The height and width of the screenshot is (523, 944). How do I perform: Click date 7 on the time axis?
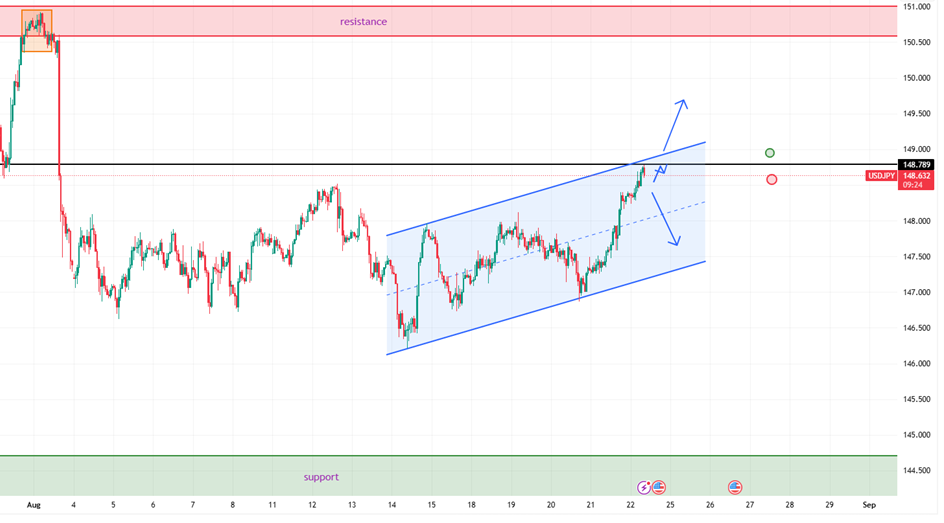click(x=193, y=505)
